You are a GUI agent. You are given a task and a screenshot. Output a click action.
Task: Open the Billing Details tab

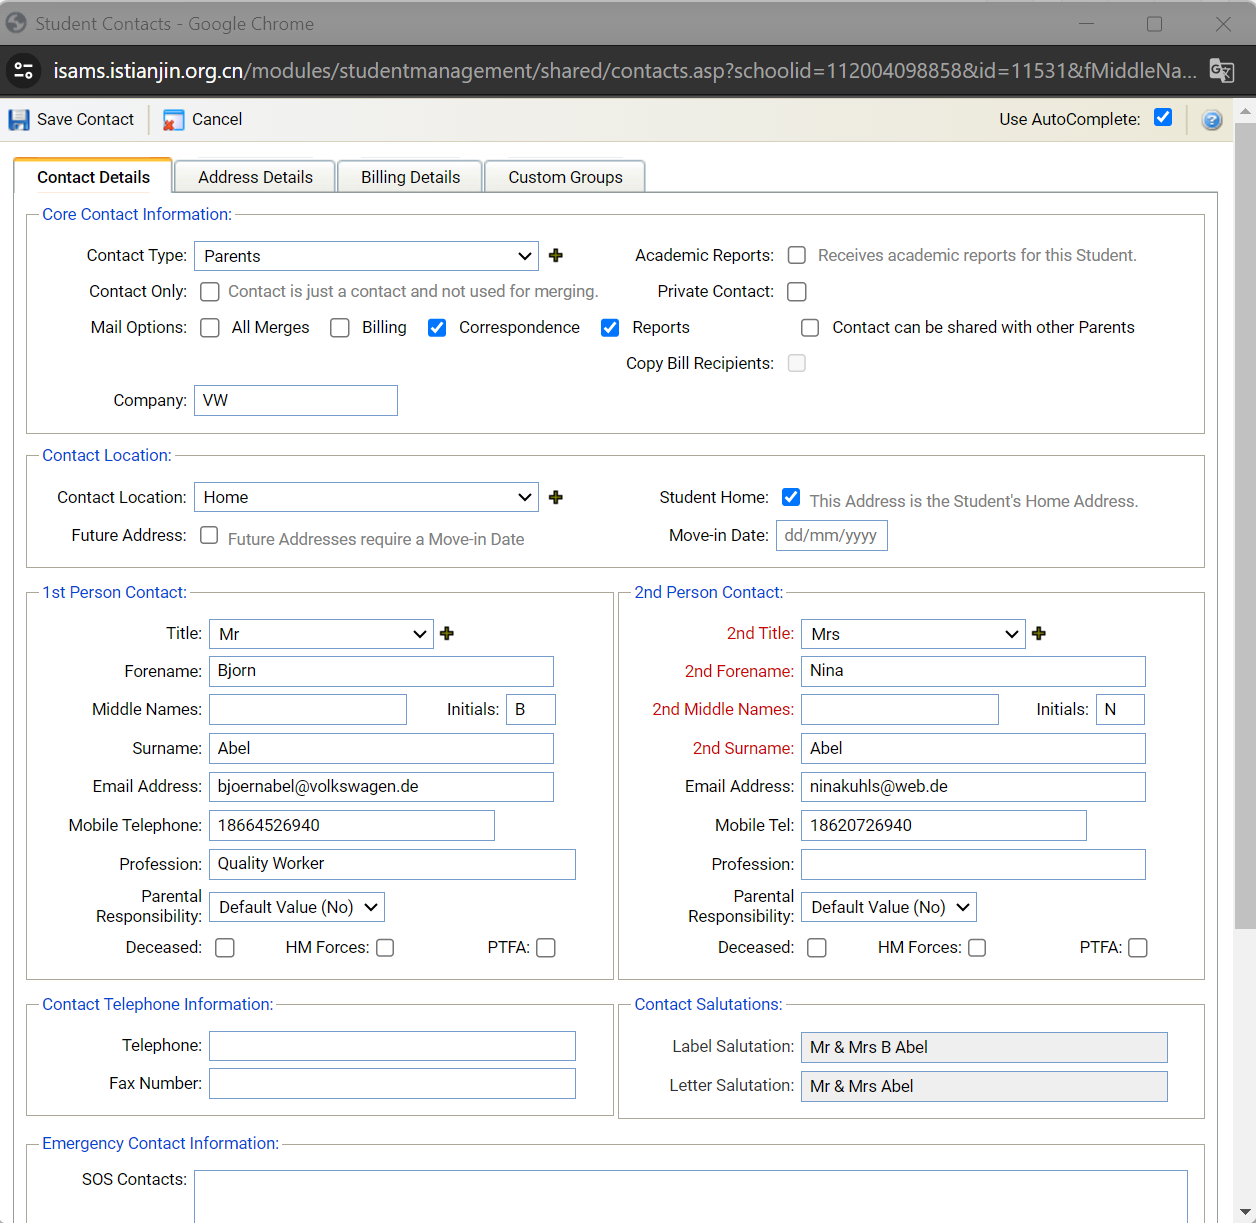pos(410,177)
